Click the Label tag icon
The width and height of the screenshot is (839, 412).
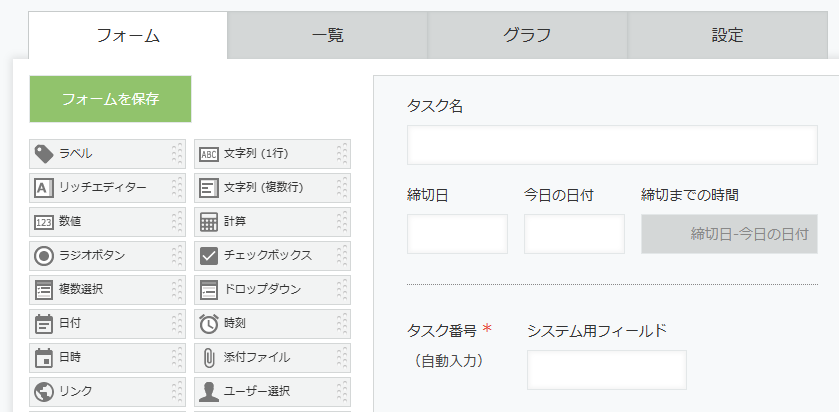pyautogui.click(x=44, y=154)
